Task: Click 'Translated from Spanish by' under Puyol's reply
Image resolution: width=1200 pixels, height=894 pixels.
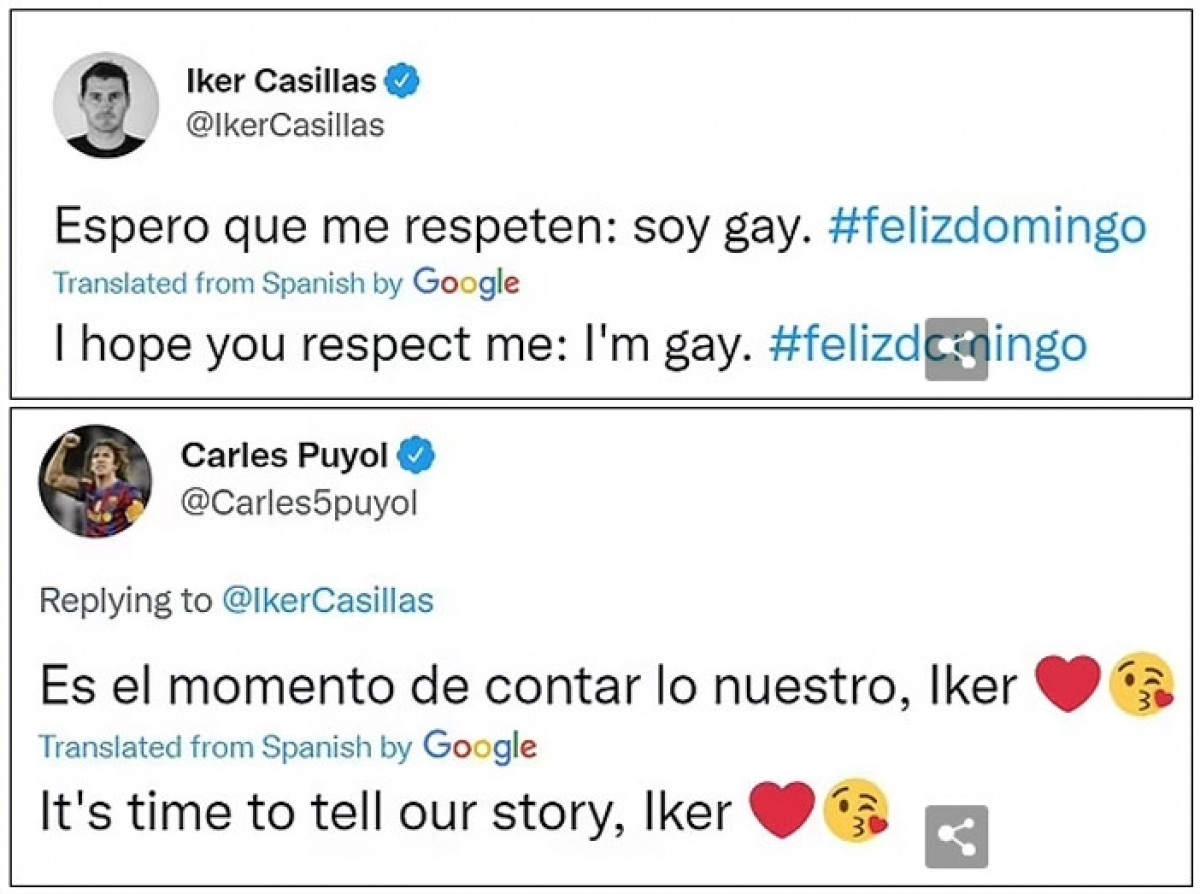Action: point(226,746)
